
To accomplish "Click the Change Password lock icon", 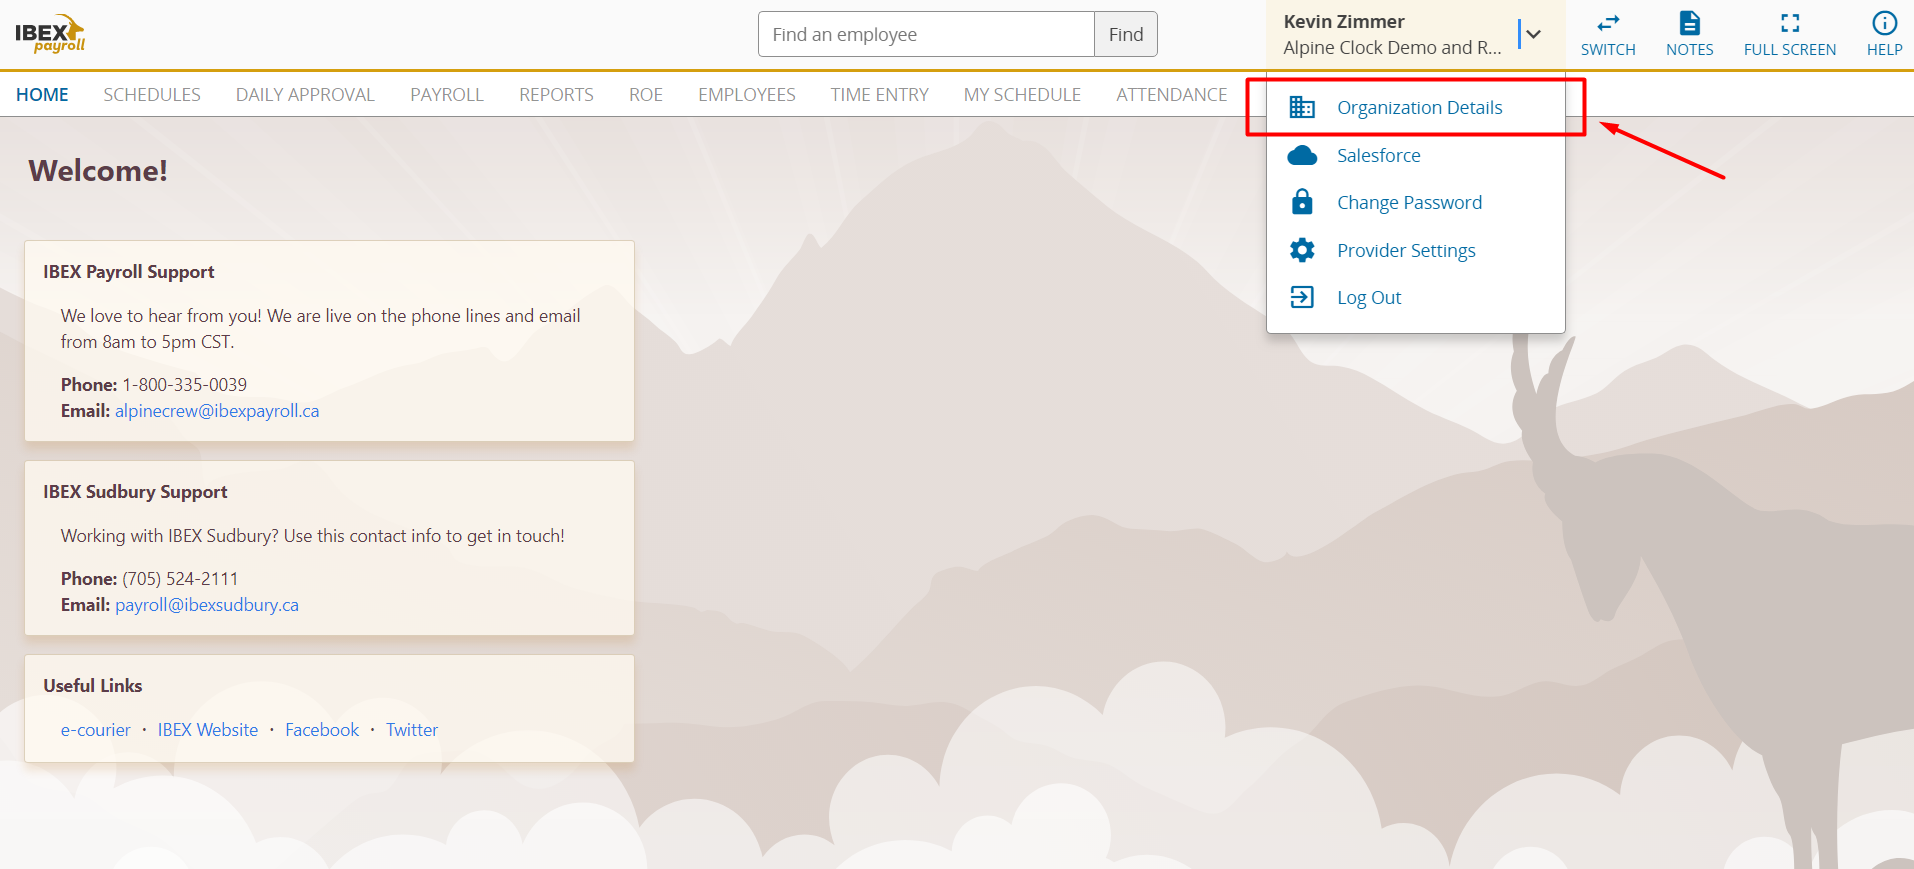I will pyautogui.click(x=1302, y=202).
